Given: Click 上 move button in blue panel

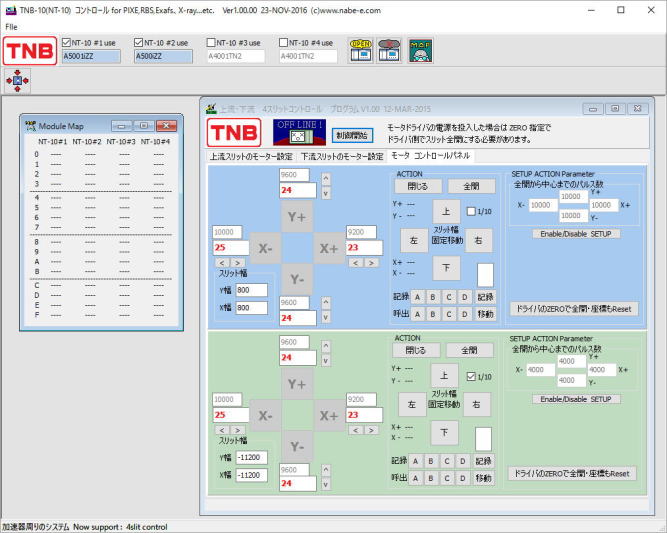Looking at the screenshot, I should click(x=446, y=211).
